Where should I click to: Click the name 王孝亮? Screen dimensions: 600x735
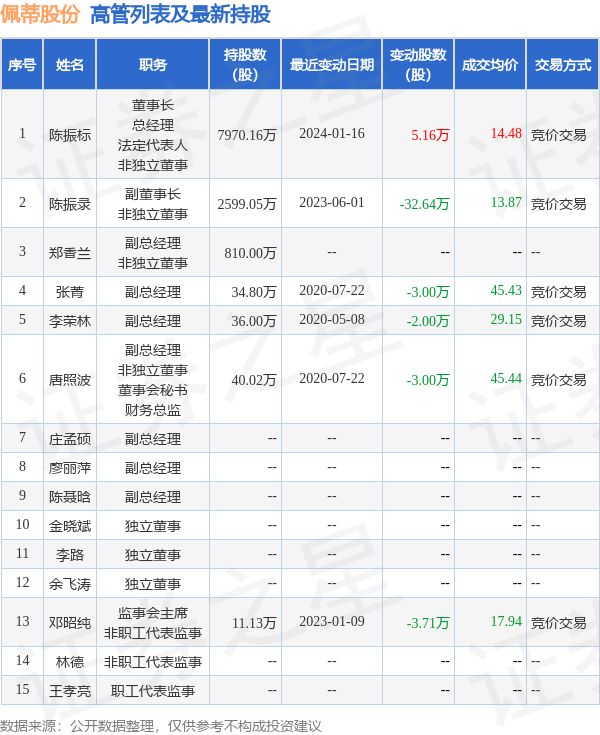click(70, 691)
